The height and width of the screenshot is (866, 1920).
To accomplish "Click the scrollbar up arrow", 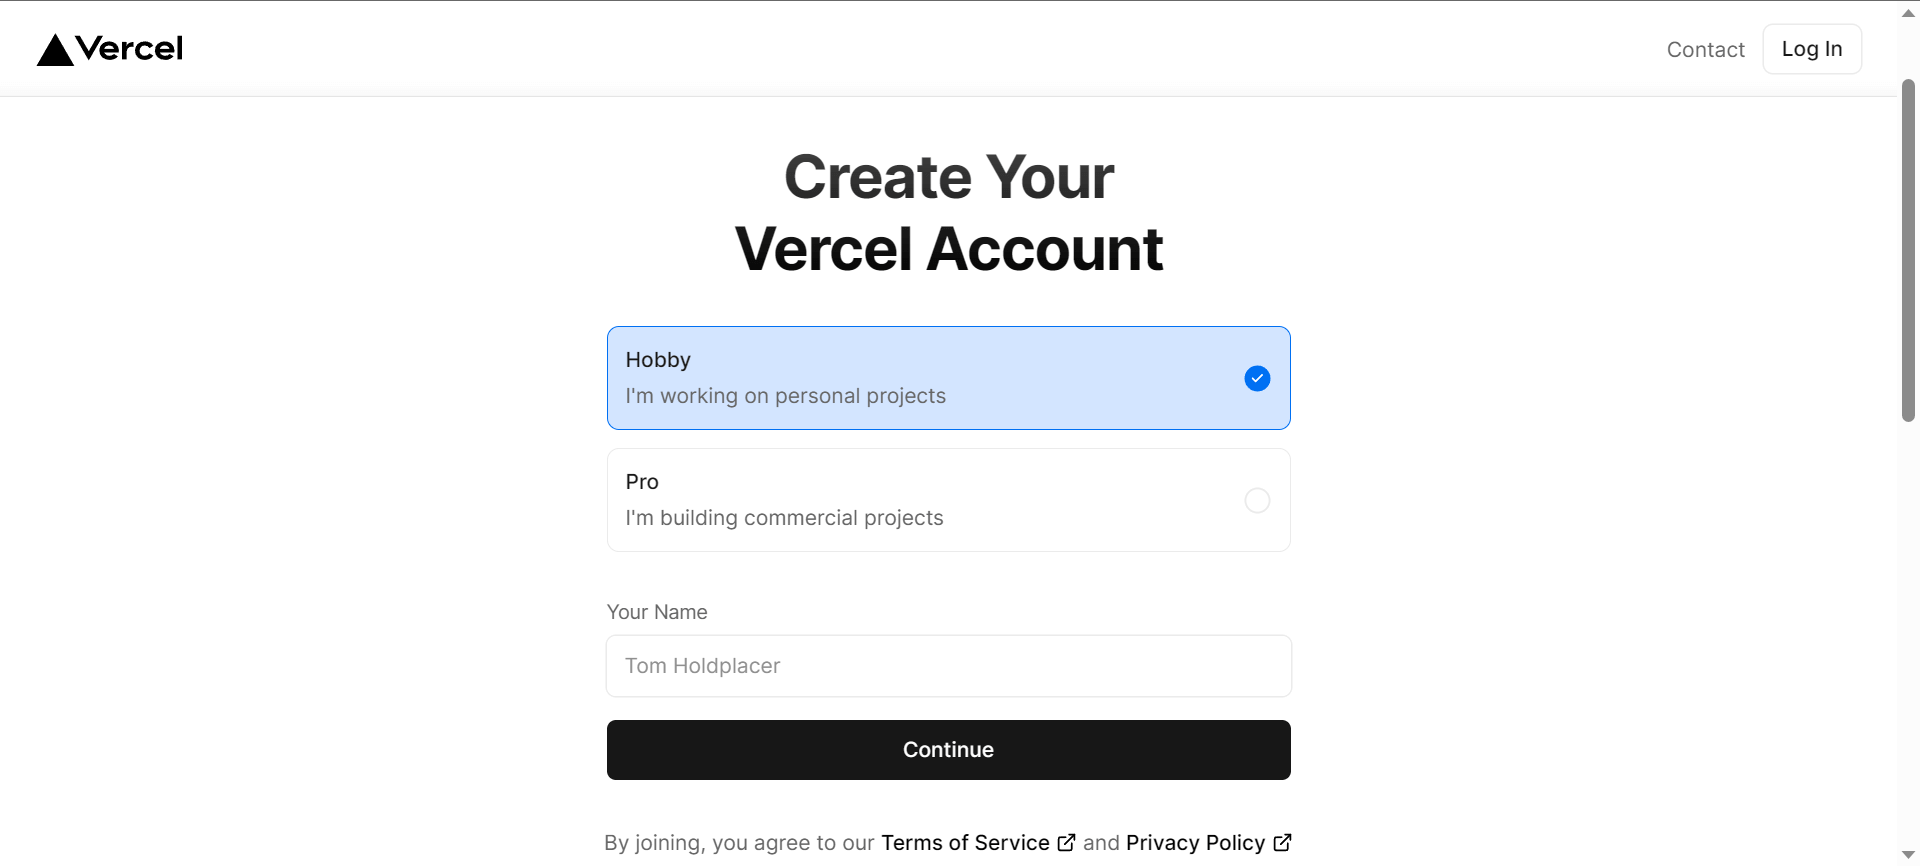I will pyautogui.click(x=1908, y=13).
